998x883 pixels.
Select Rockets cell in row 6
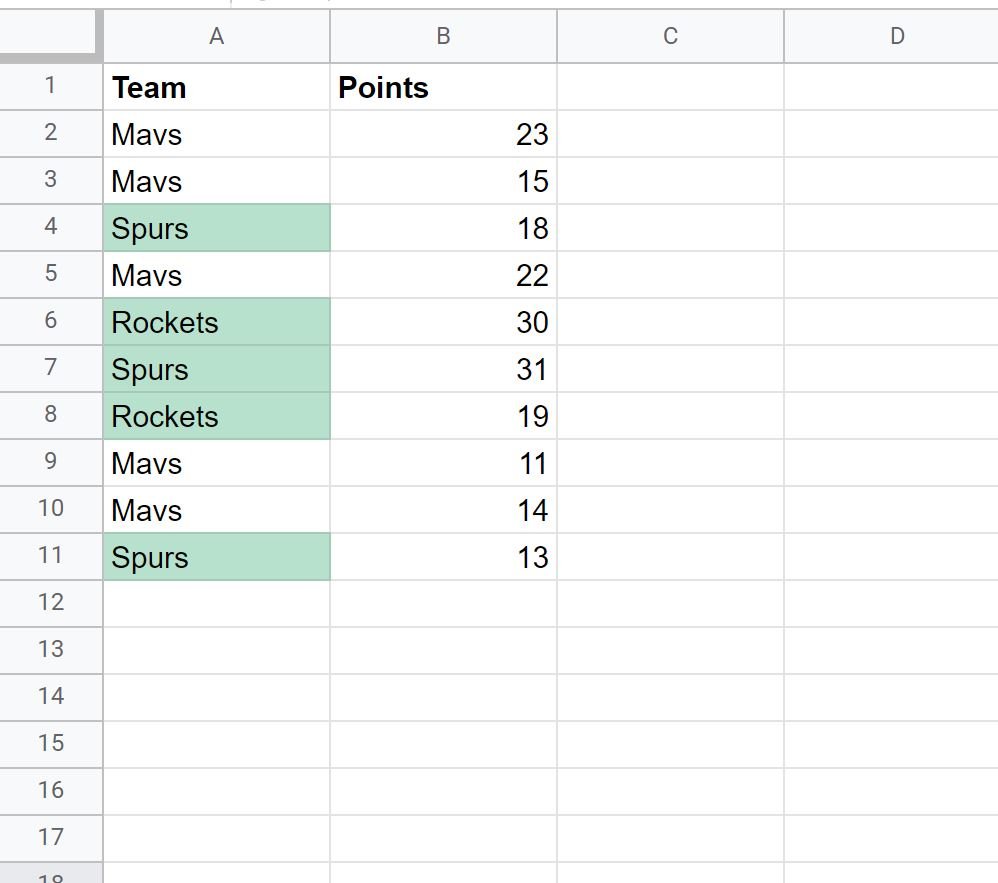[216, 322]
